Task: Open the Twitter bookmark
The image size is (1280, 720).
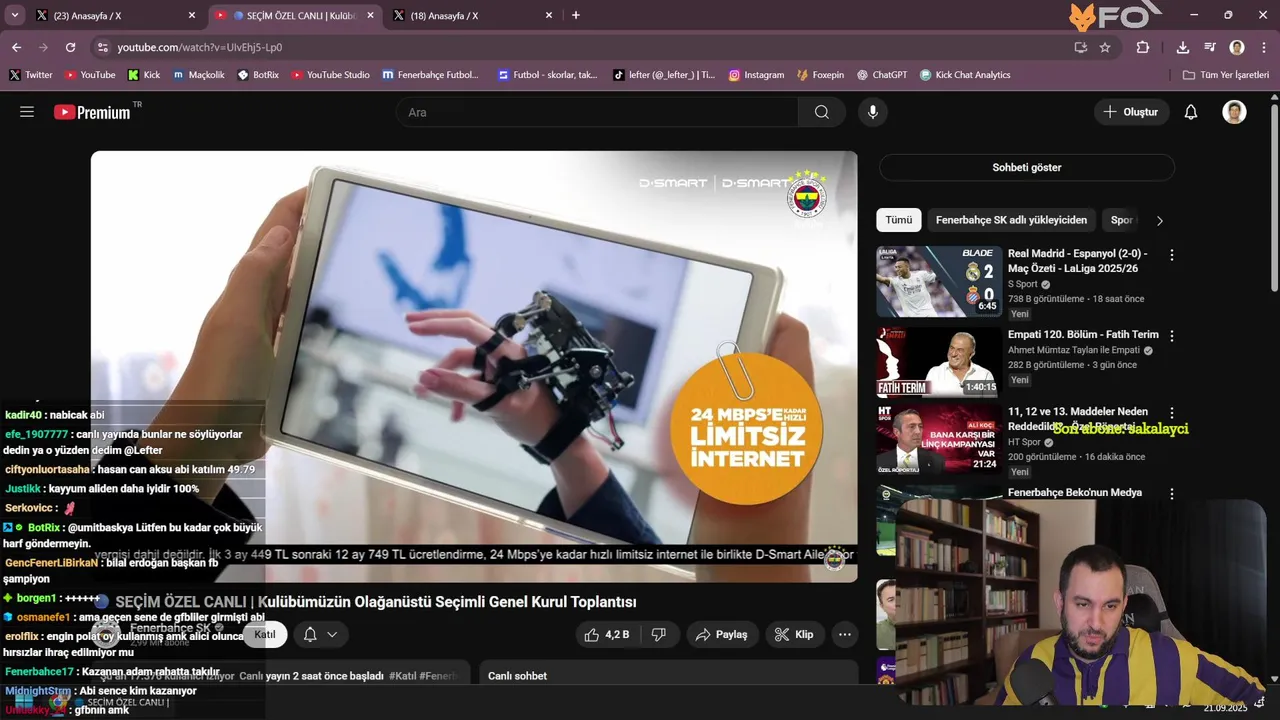Action: (x=31, y=75)
